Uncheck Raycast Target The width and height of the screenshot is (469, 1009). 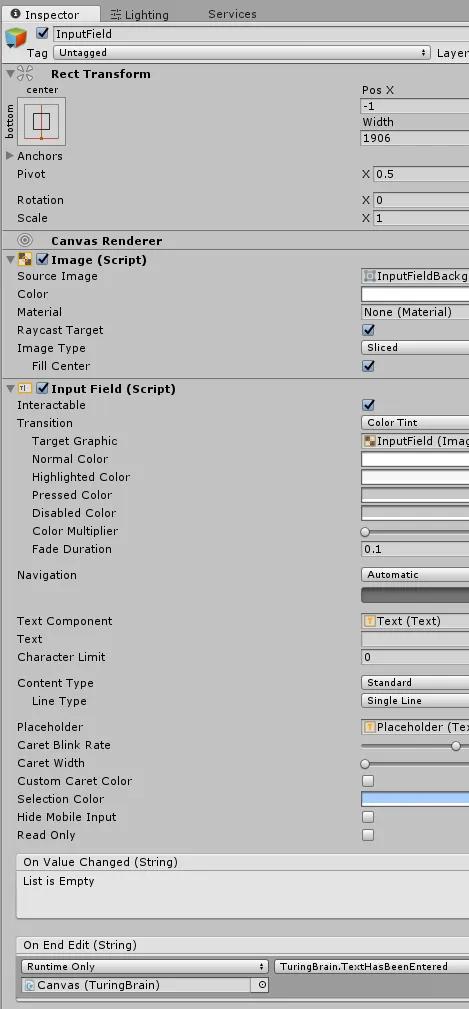pyautogui.click(x=368, y=330)
